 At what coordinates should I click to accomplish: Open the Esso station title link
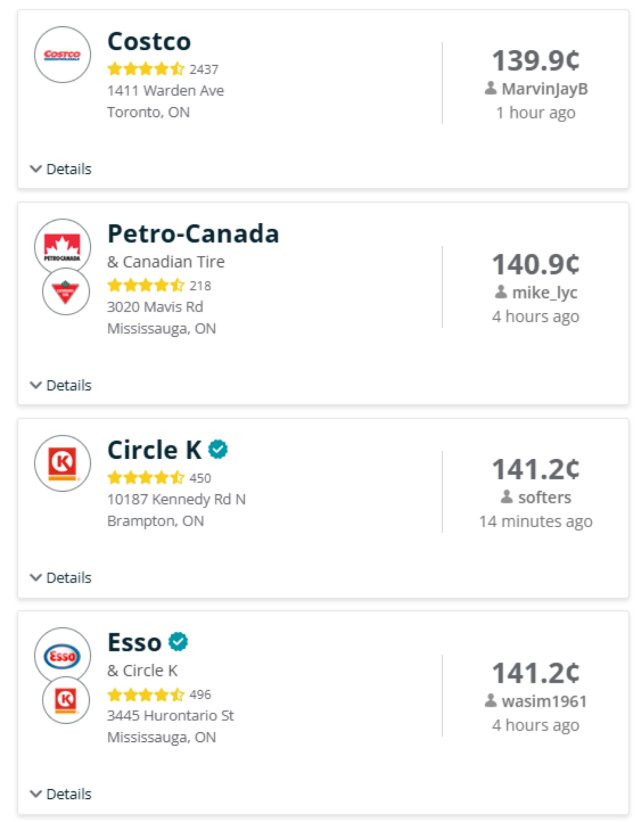pos(134,641)
